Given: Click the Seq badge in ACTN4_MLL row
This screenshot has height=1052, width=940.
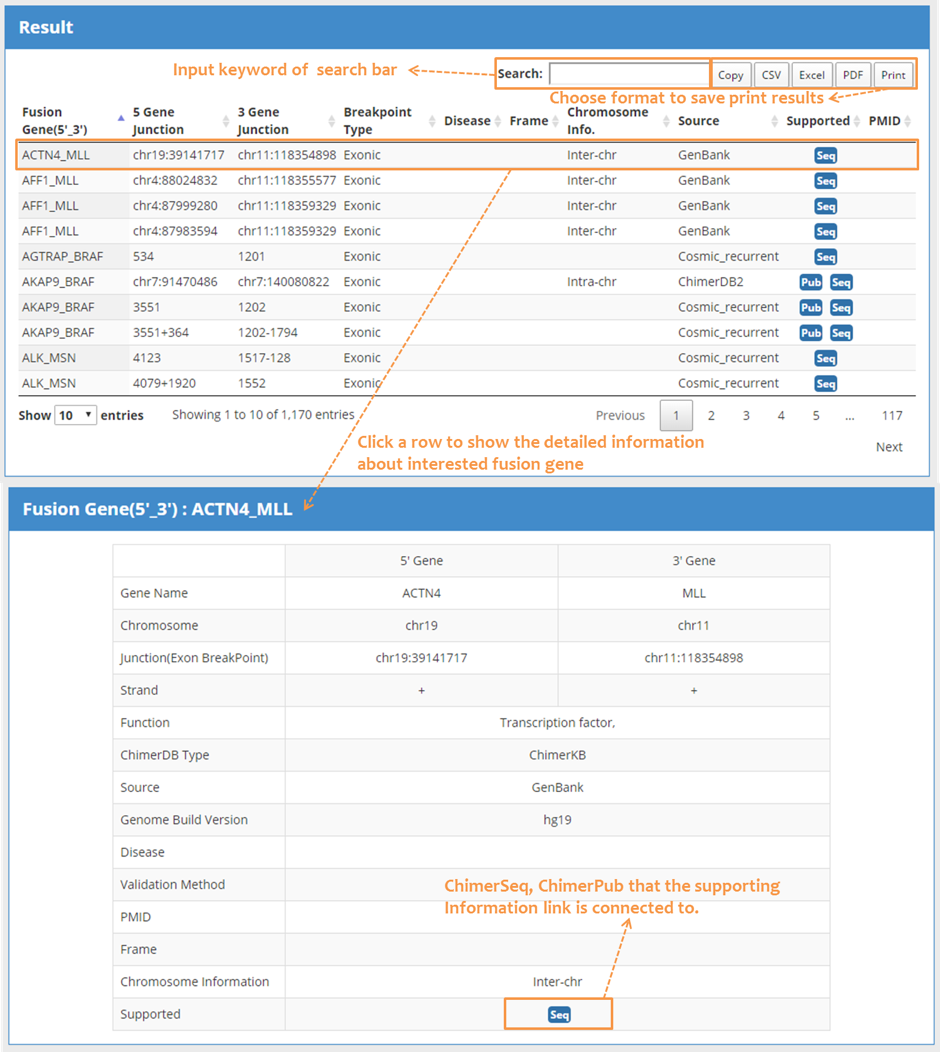Looking at the screenshot, I should point(825,156).
